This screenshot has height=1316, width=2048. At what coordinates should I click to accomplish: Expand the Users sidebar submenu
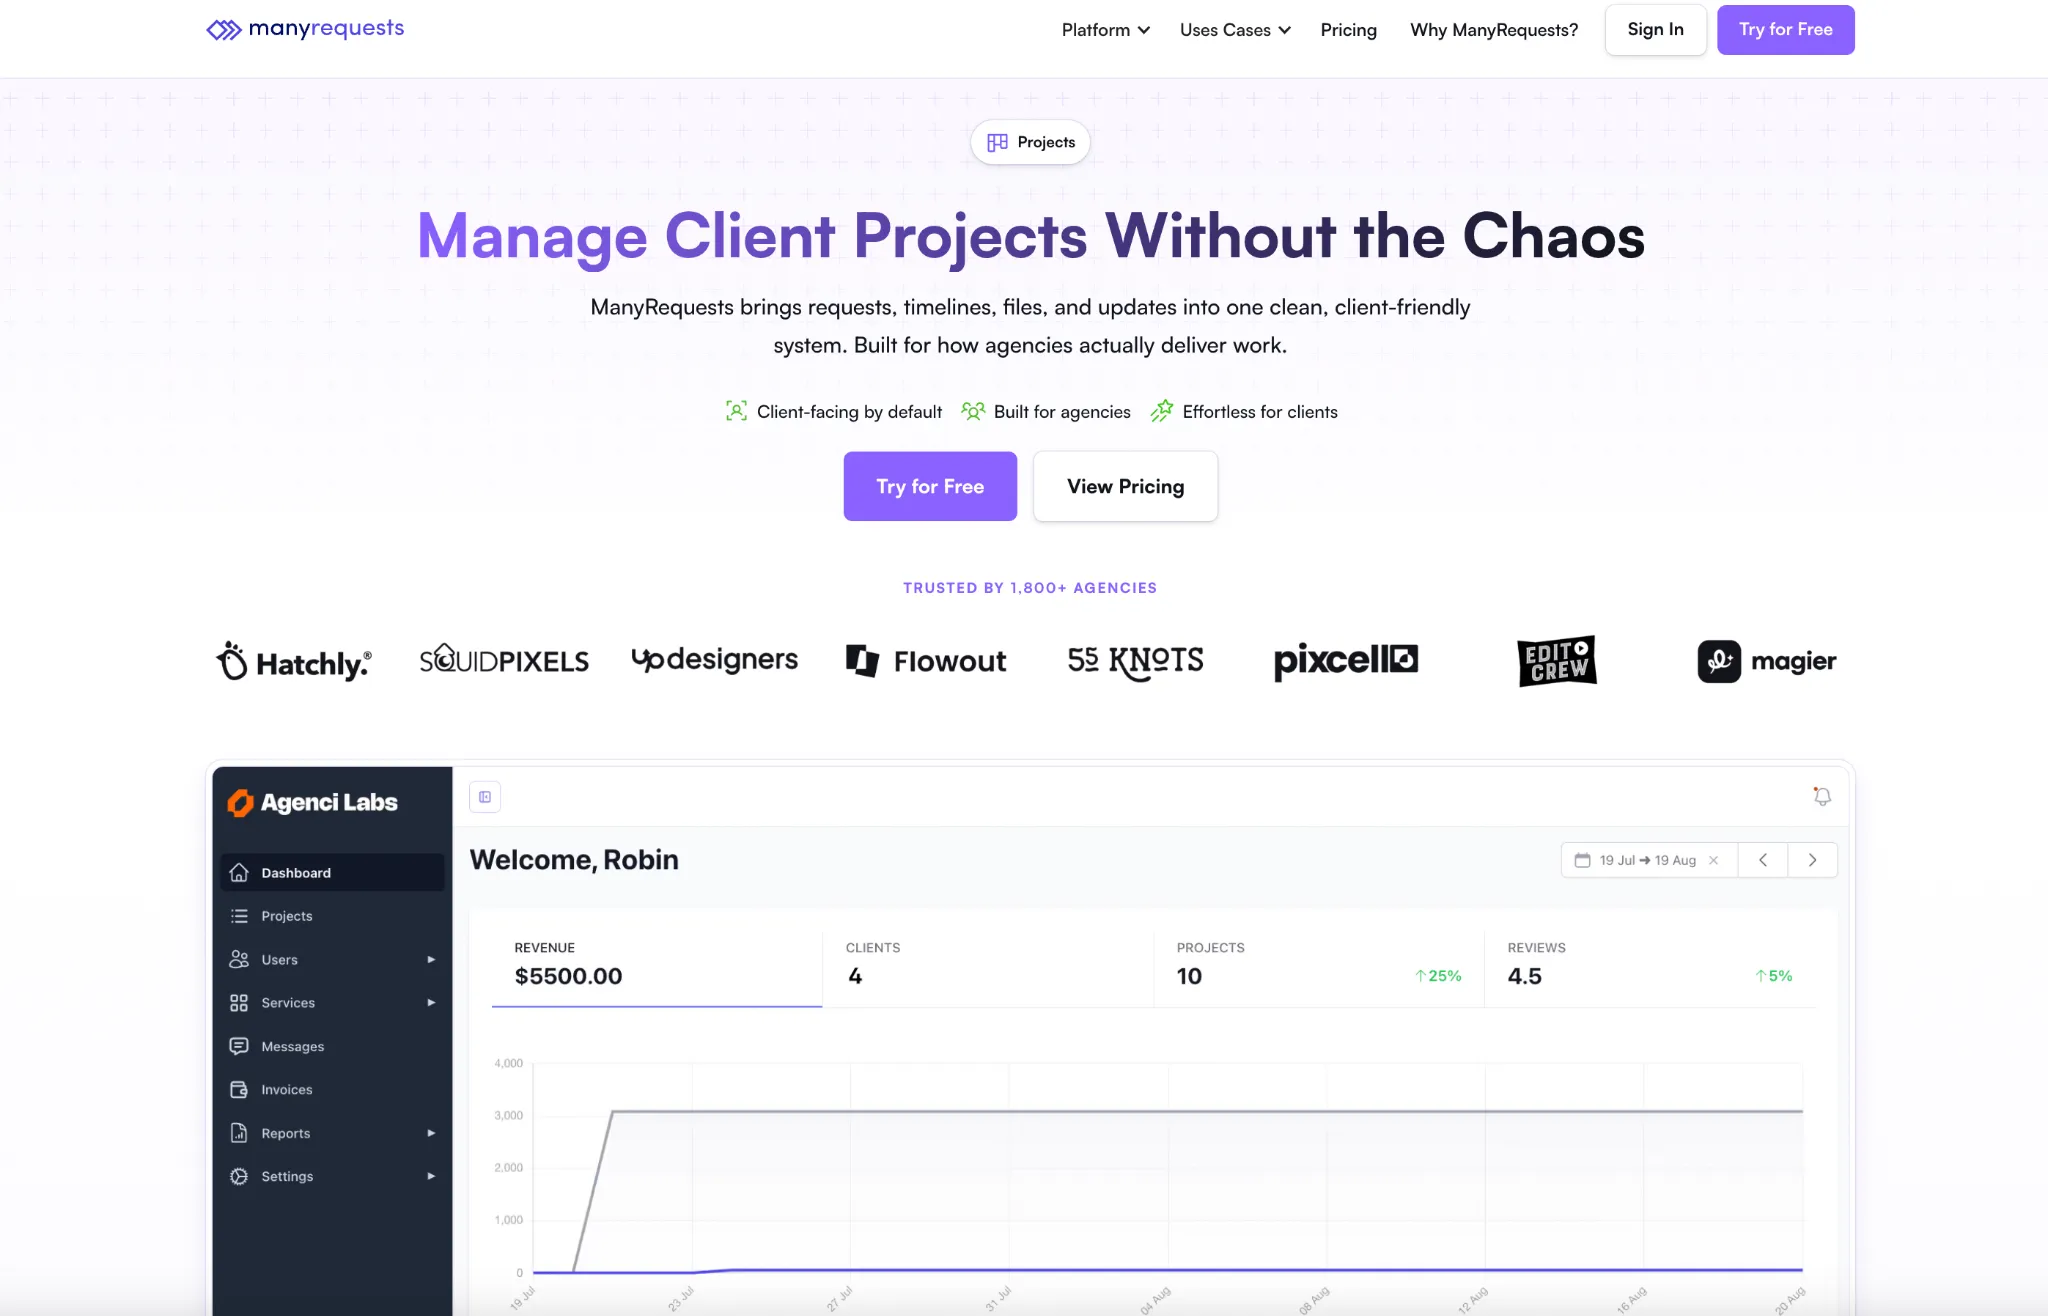pos(431,960)
